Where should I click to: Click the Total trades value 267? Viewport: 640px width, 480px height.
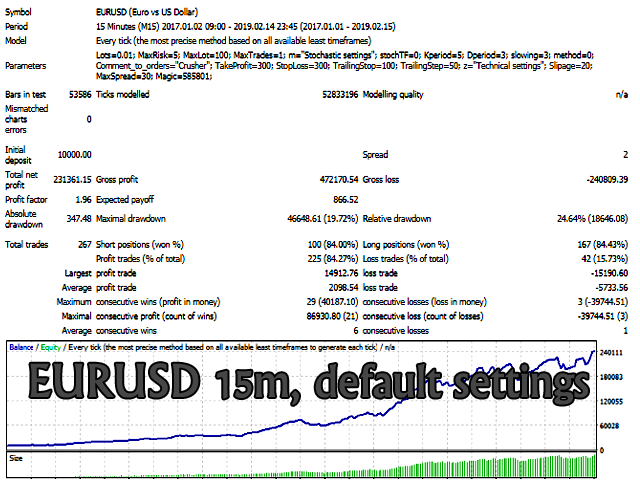click(x=83, y=244)
